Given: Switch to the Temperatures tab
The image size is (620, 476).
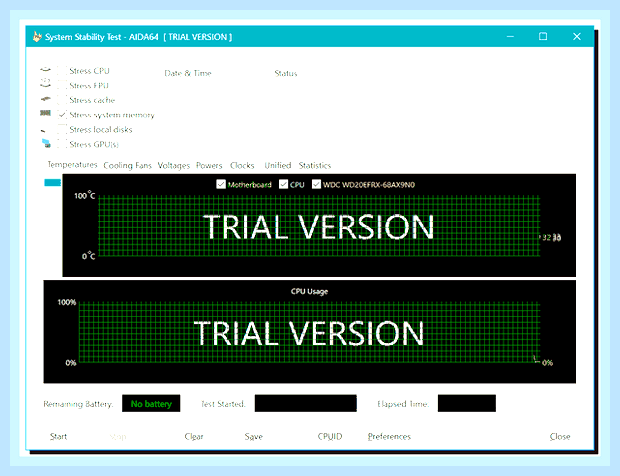Looking at the screenshot, I should pyautogui.click(x=72, y=164).
